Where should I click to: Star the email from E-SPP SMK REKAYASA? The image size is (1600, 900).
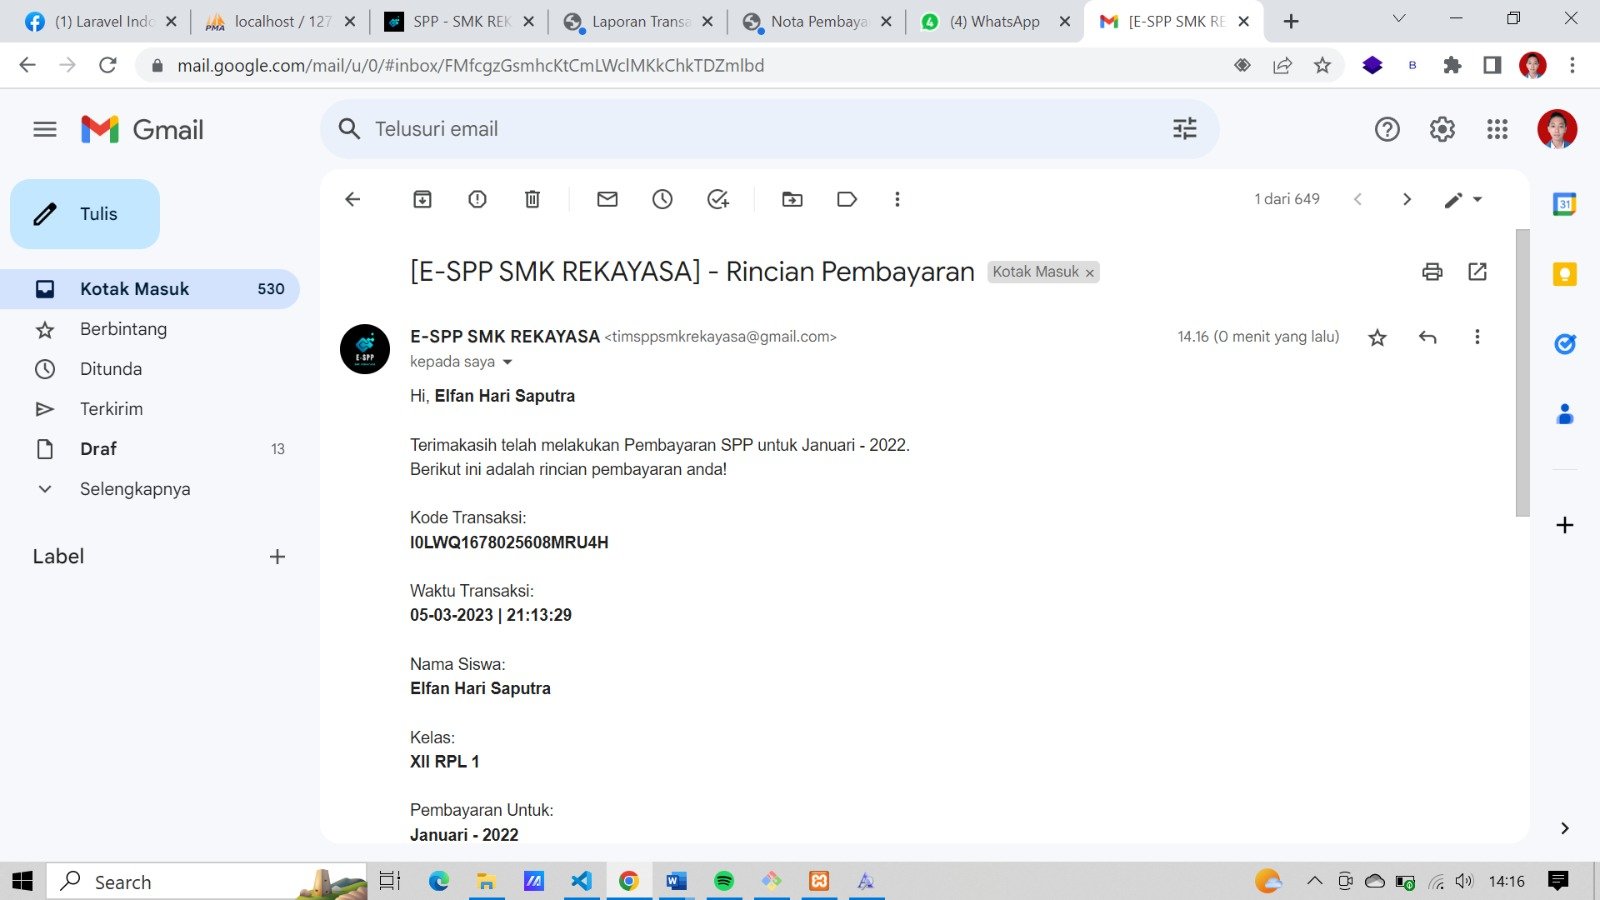[1377, 337]
